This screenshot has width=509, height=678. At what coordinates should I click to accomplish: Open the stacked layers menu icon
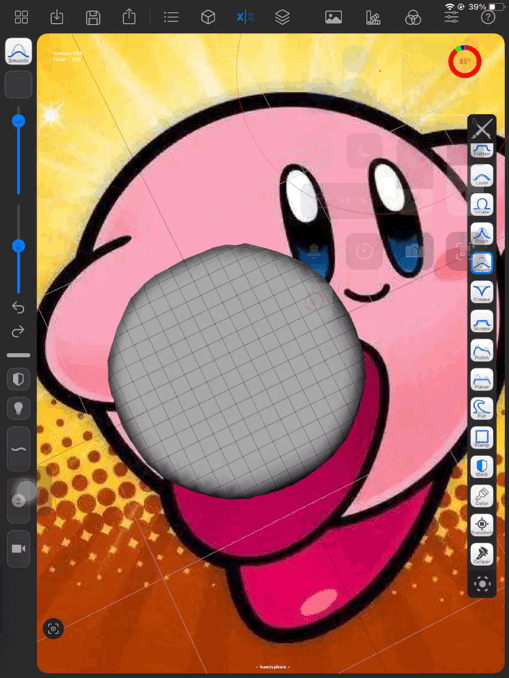pyautogui.click(x=282, y=17)
